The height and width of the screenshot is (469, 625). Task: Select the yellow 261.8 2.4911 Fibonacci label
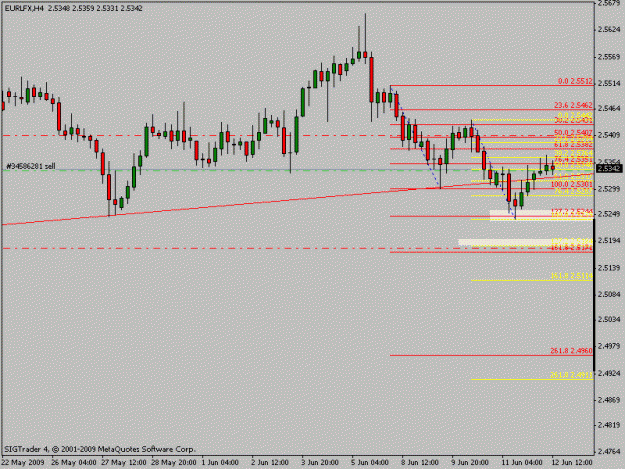click(572, 375)
